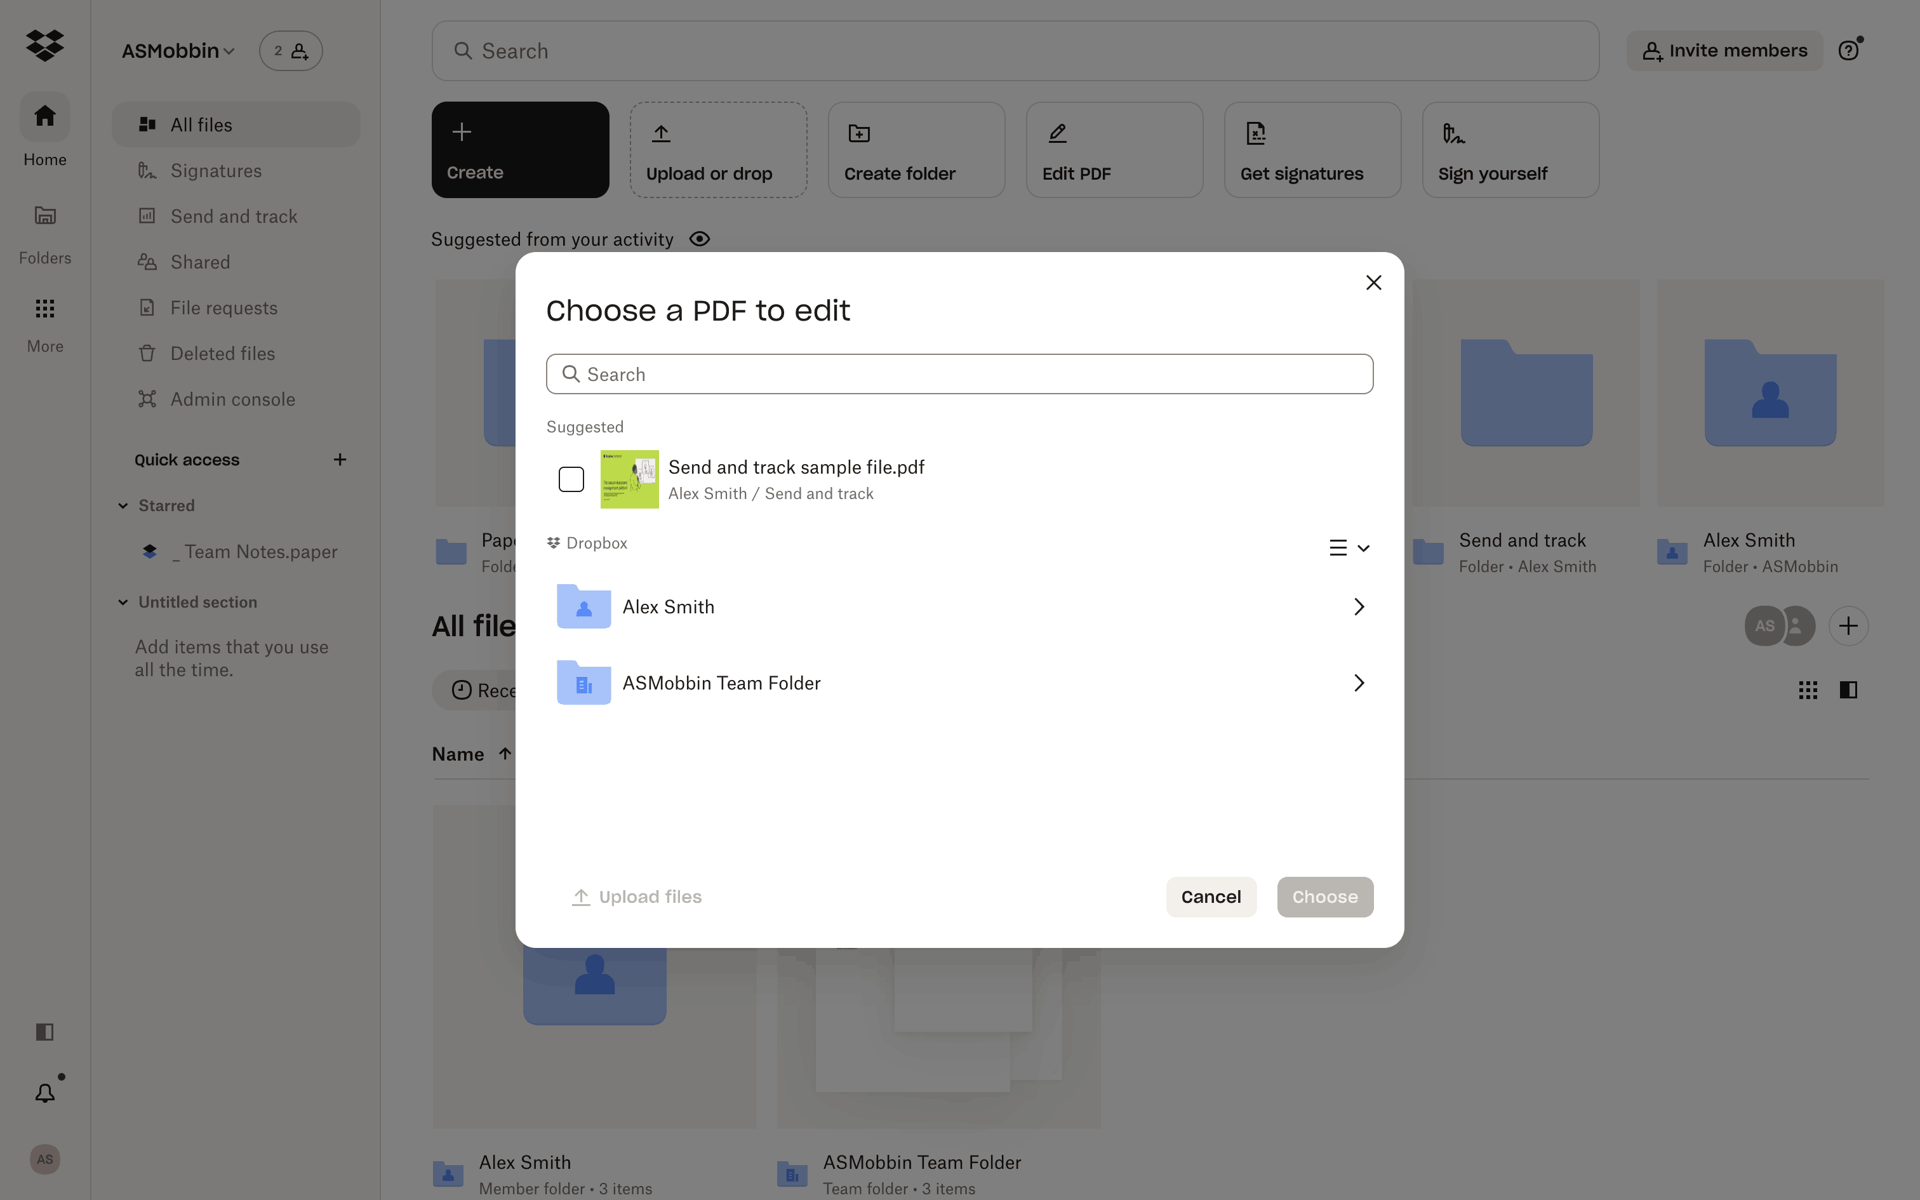1920x1200 pixels.
Task: Expand the ASMobbin Team Folder in dialog
Action: tap(1359, 683)
